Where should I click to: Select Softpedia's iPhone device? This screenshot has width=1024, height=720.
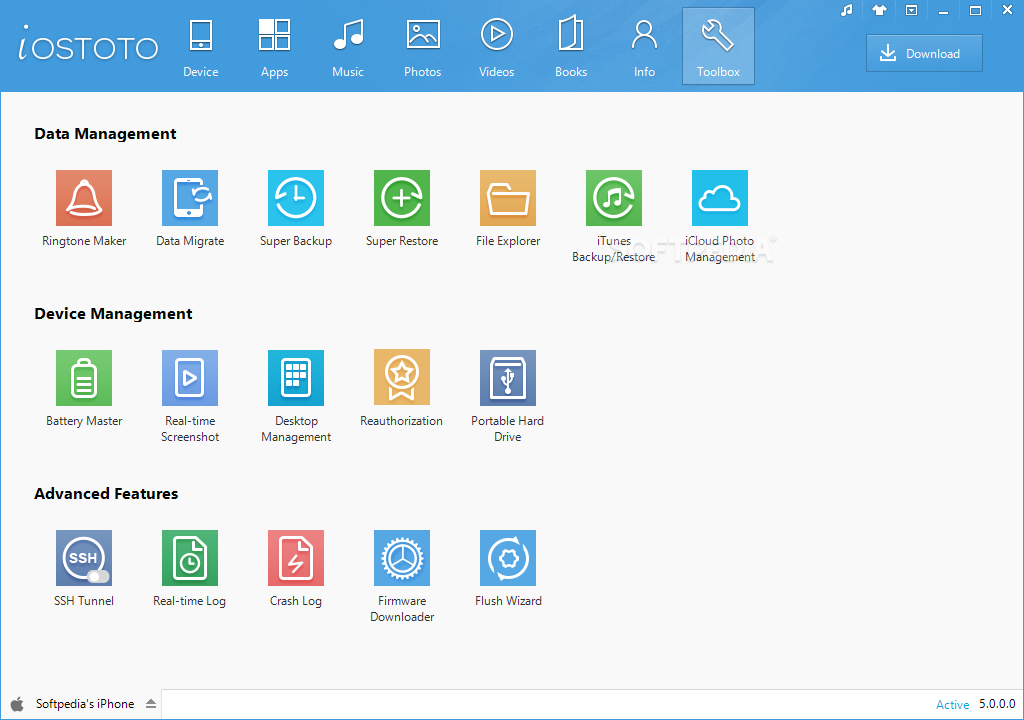85,704
